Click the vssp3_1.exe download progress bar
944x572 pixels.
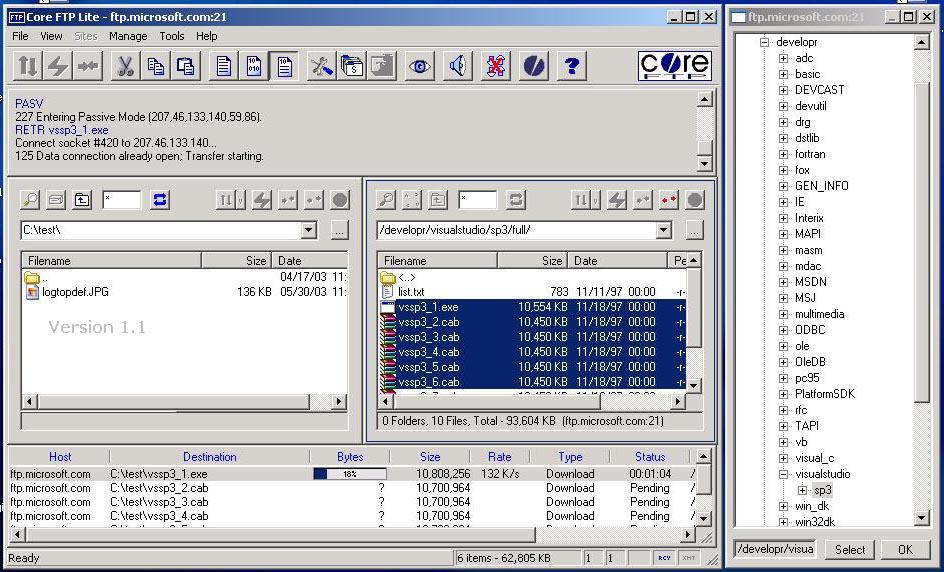(350, 474)
